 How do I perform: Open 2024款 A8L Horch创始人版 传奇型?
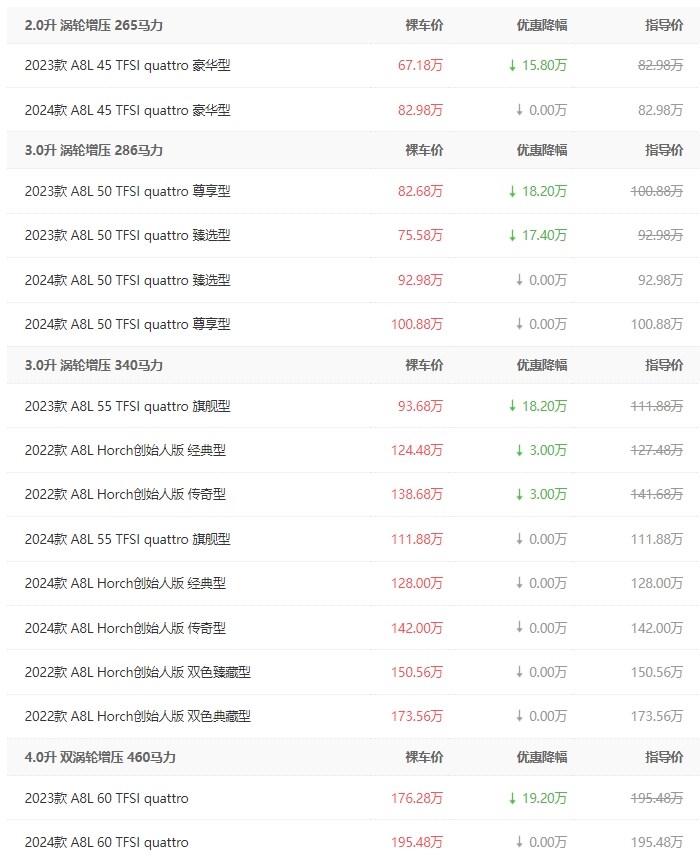[x=125, y=628]
